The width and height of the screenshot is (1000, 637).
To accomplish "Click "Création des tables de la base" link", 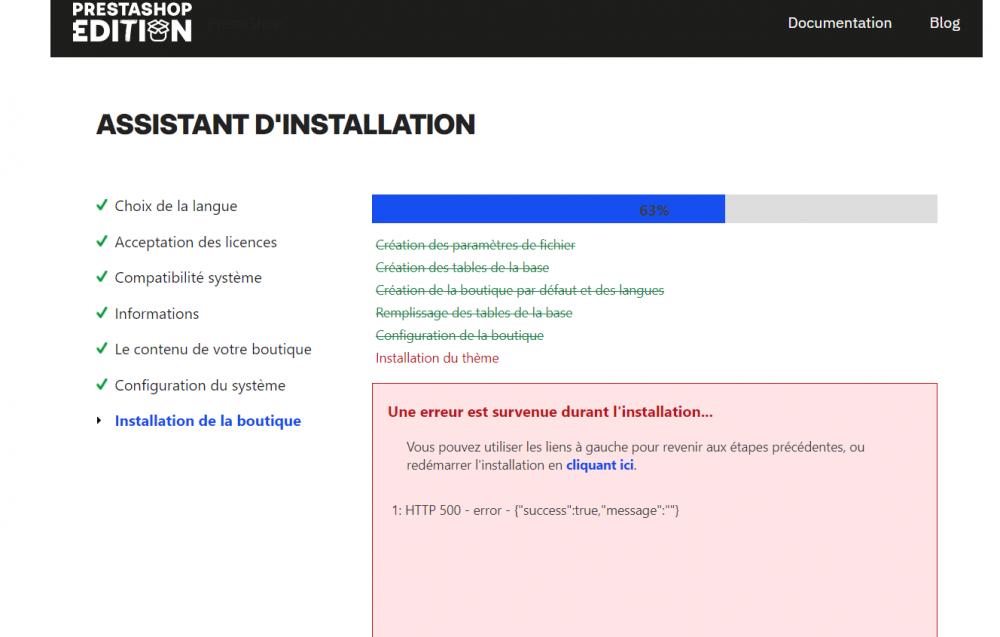I will [462, 267].
